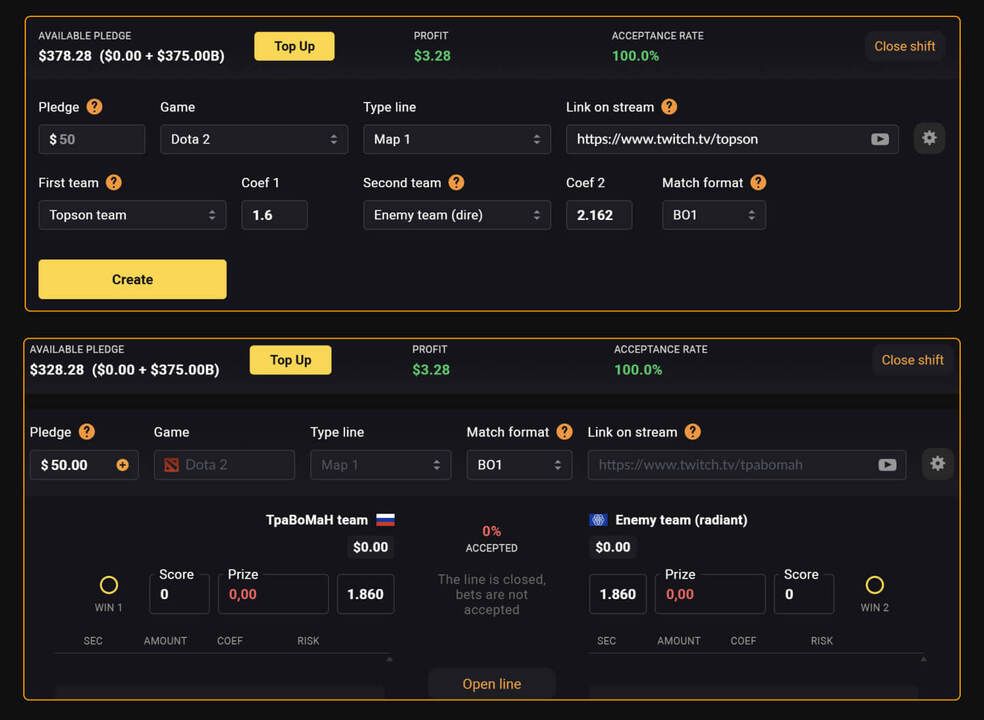
Task: Open the top panel's BO1 Match format dropdown
Action: click(x=713, y=215)
